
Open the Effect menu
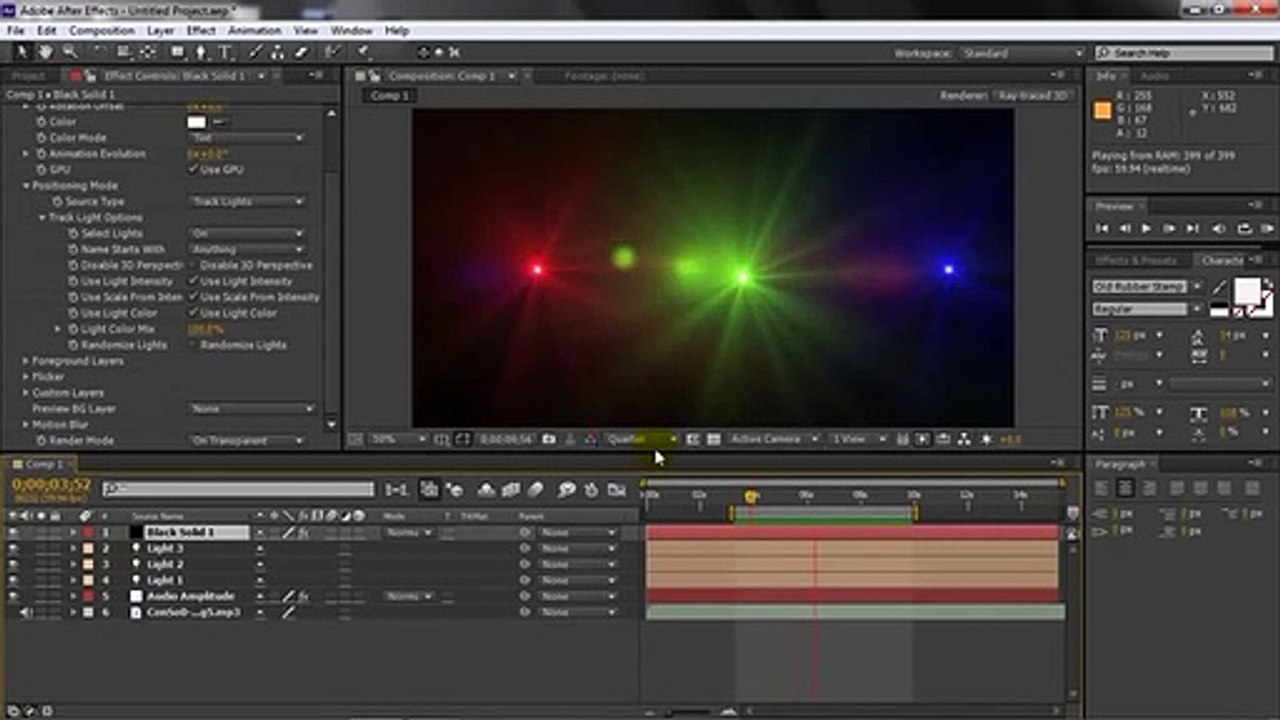[201, 31]
